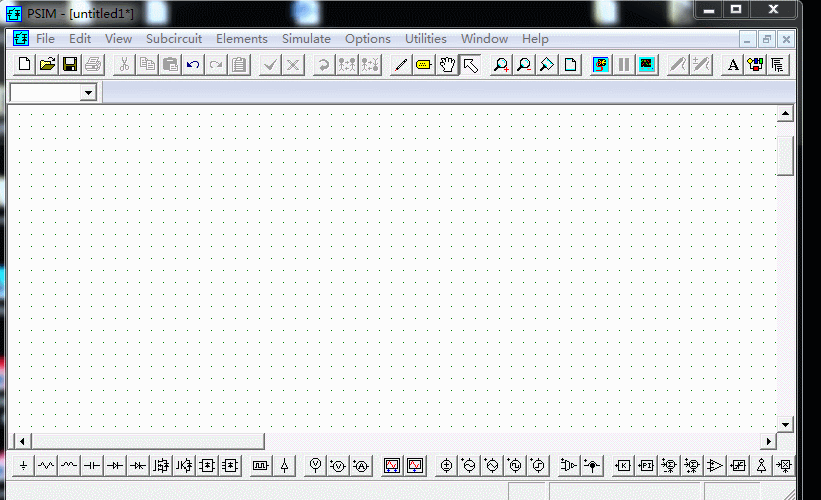821x500 pixels.
Task: Open the Subcircuit menu
Action: [174, 39]
